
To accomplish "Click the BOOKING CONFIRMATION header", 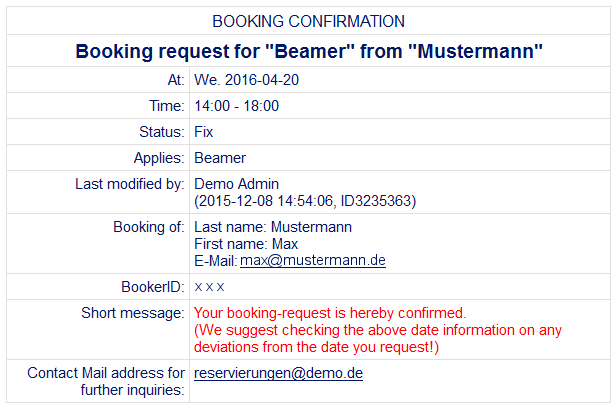I will pos(308,21).
